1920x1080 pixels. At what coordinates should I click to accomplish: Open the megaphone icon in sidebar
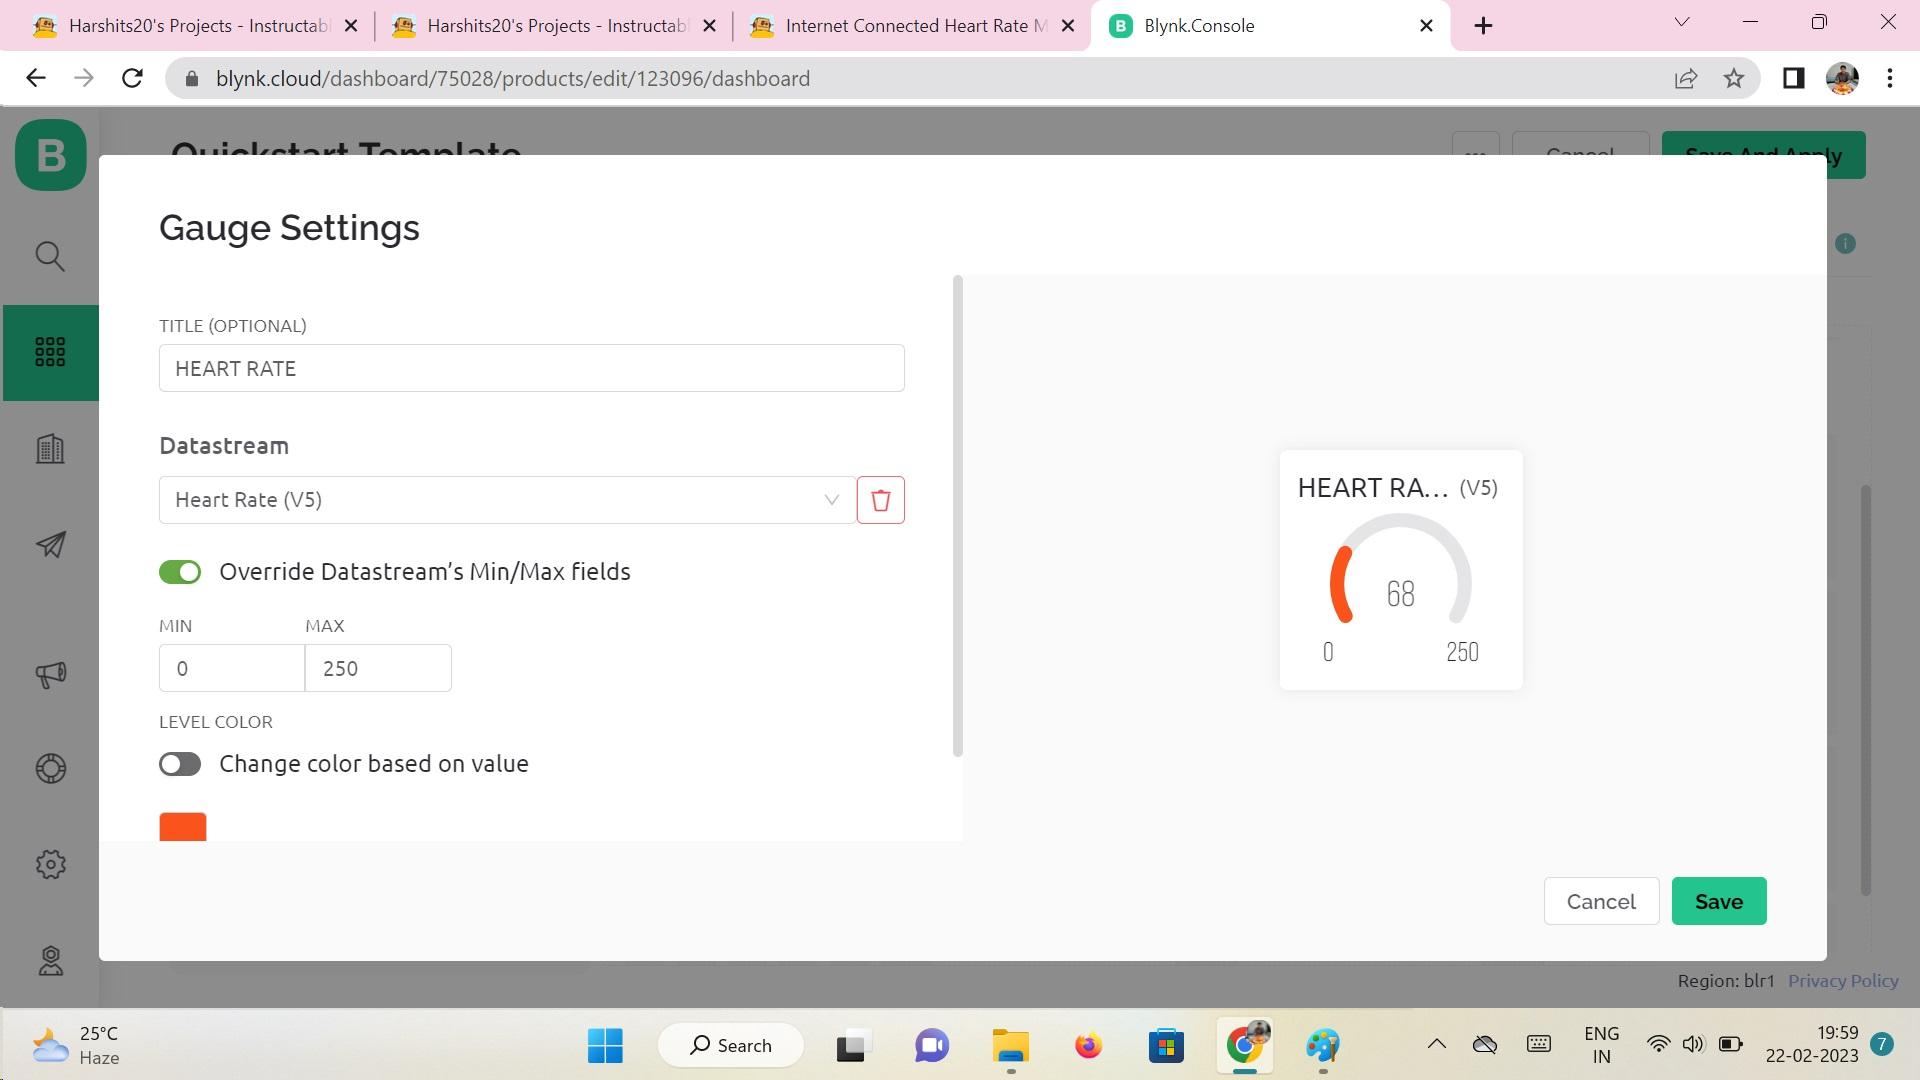tap(50, 674)
